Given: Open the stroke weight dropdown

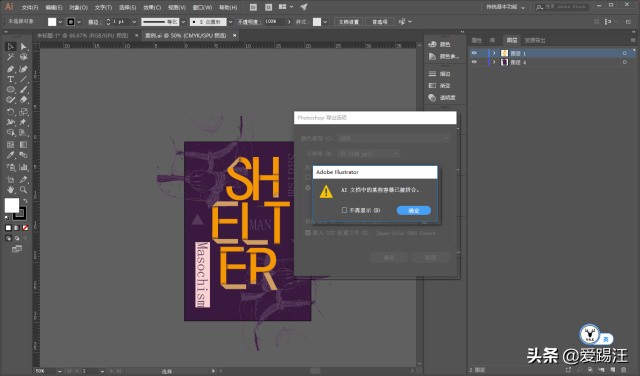Looking at the screenshot, I should [x=134, y=22].
